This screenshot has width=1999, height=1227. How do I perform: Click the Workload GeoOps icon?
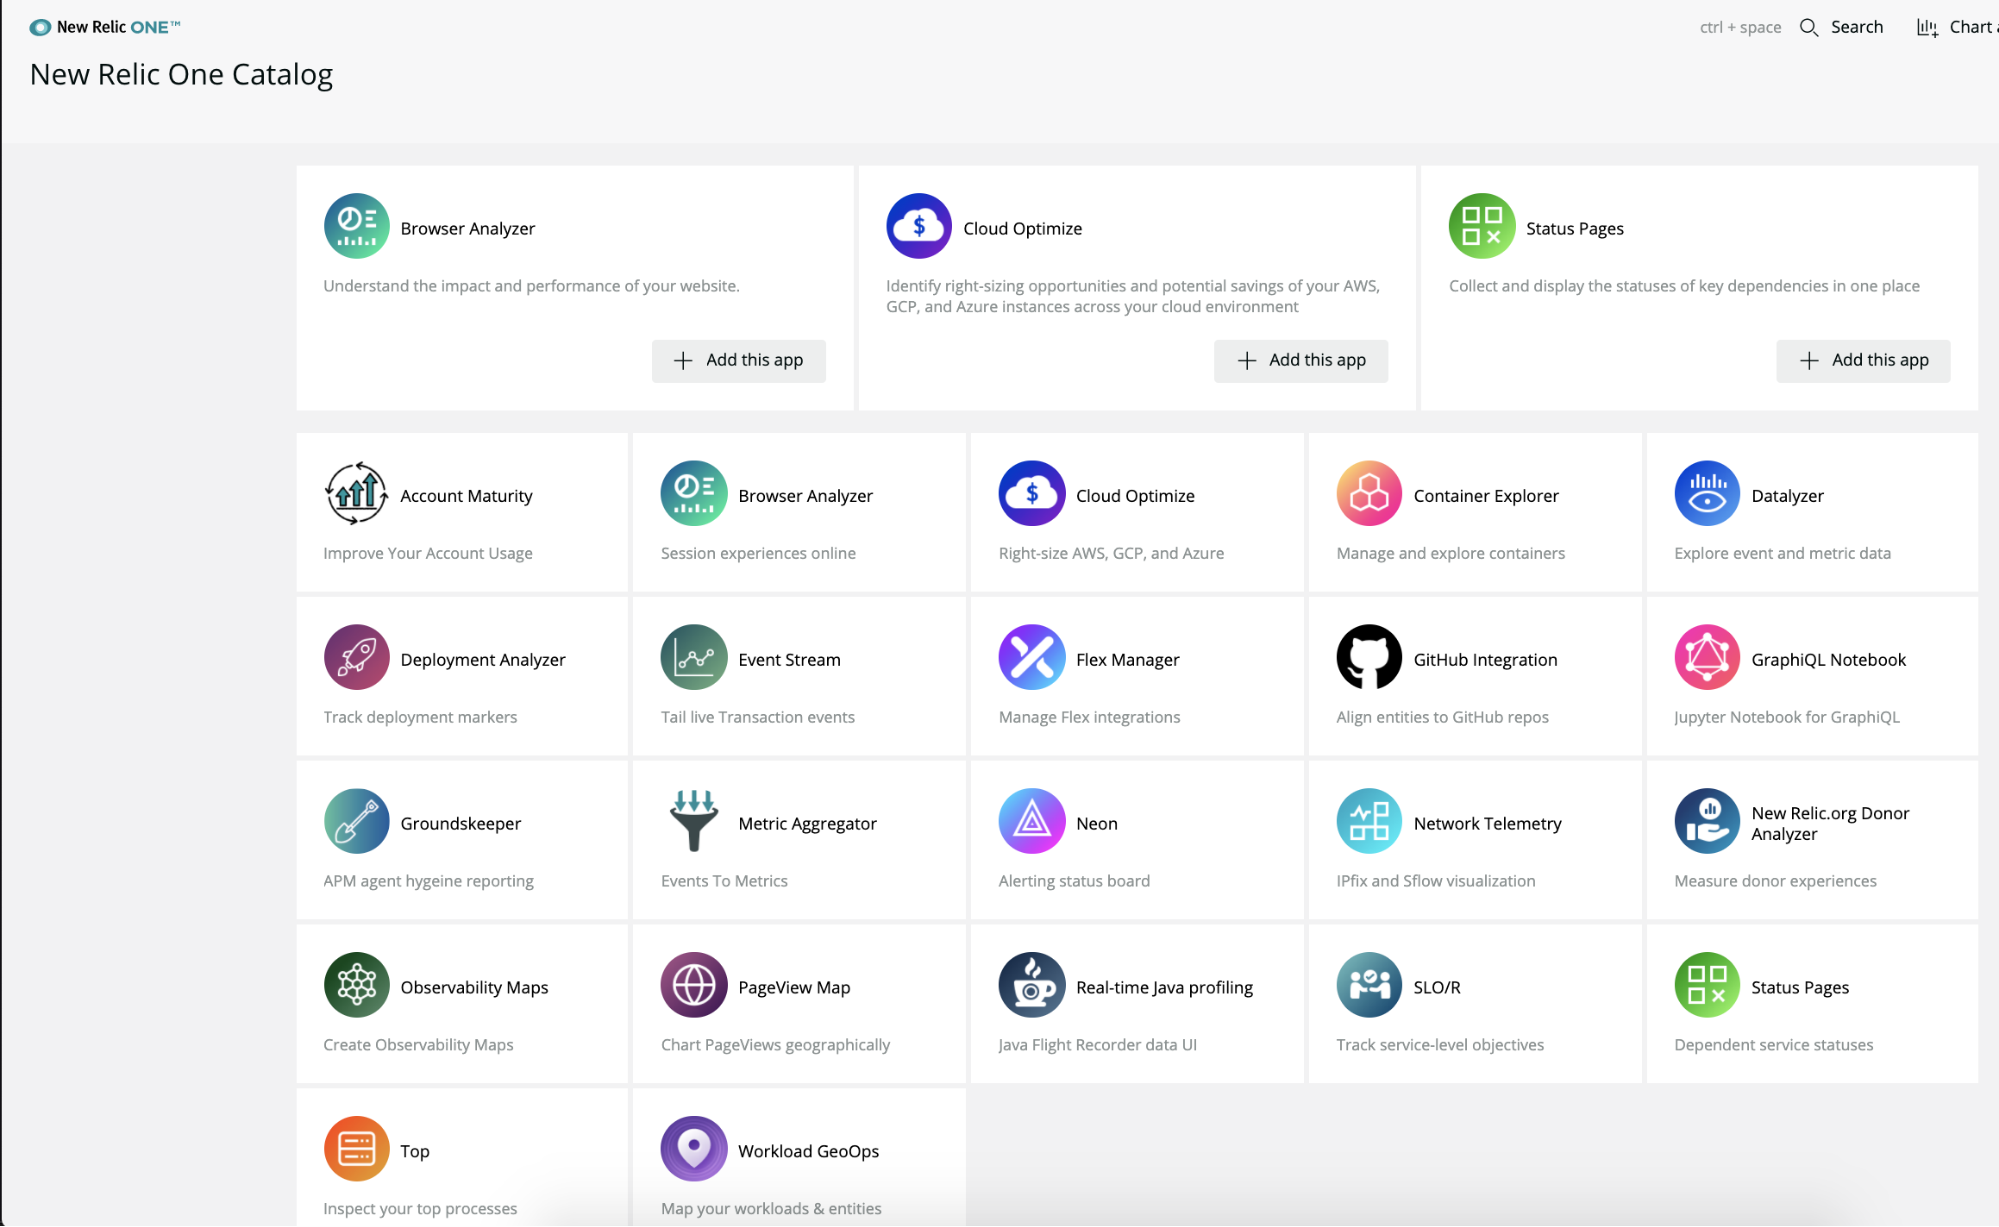[x=693, y=1150]
